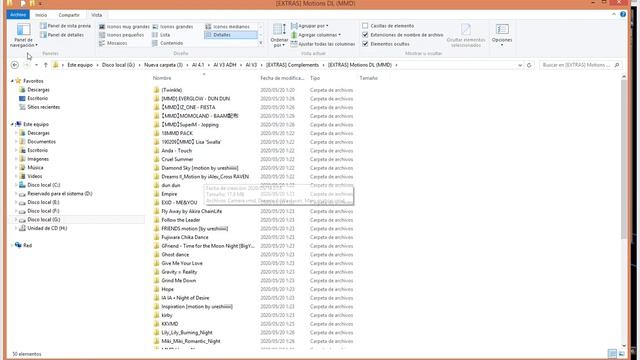Screen dimensions: 640x360
Task: Select the (Twinkle) folder
Action: click(x=171, y=90)
